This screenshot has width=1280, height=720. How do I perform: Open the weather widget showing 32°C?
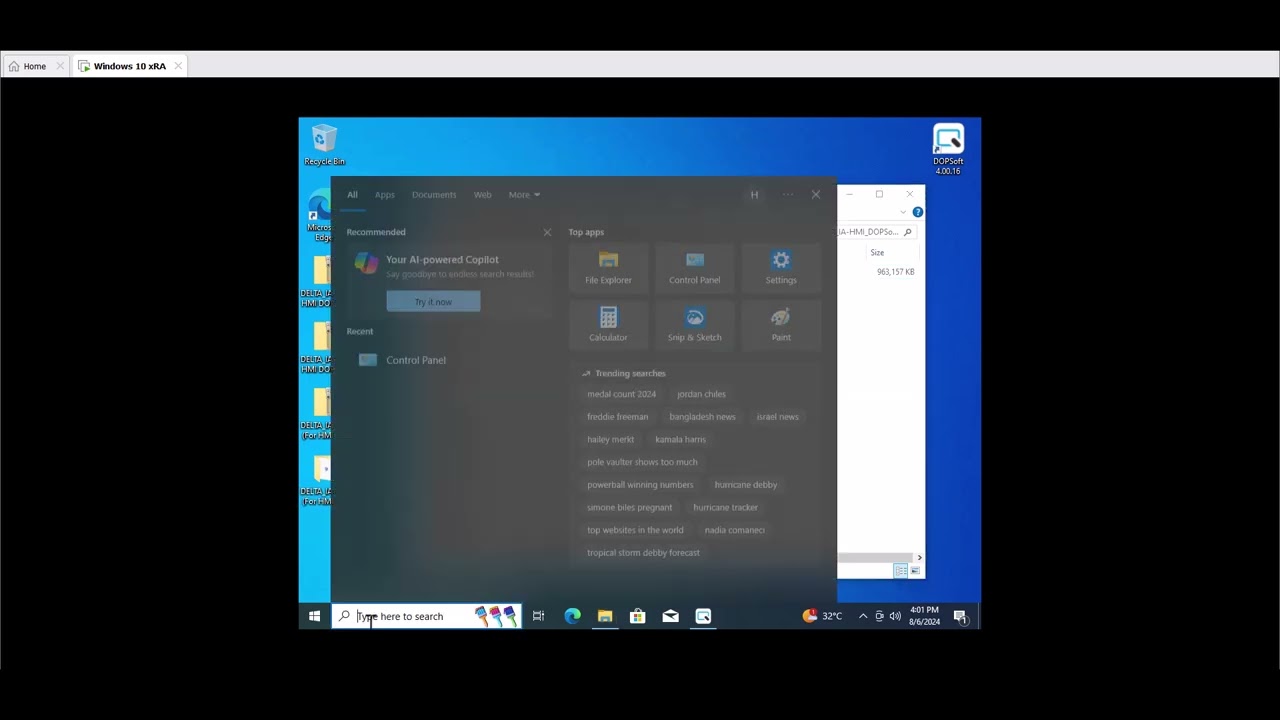point(822,616)
